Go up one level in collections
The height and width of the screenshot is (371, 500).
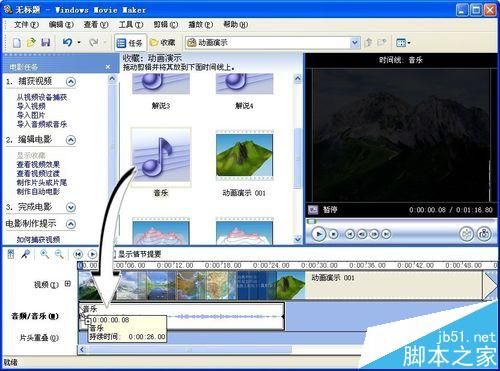368,42
